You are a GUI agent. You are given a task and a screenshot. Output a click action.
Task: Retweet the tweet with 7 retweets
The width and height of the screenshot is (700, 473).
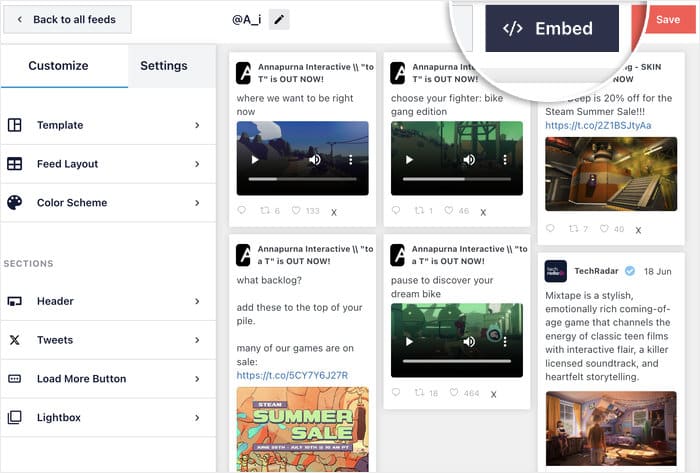574,228
